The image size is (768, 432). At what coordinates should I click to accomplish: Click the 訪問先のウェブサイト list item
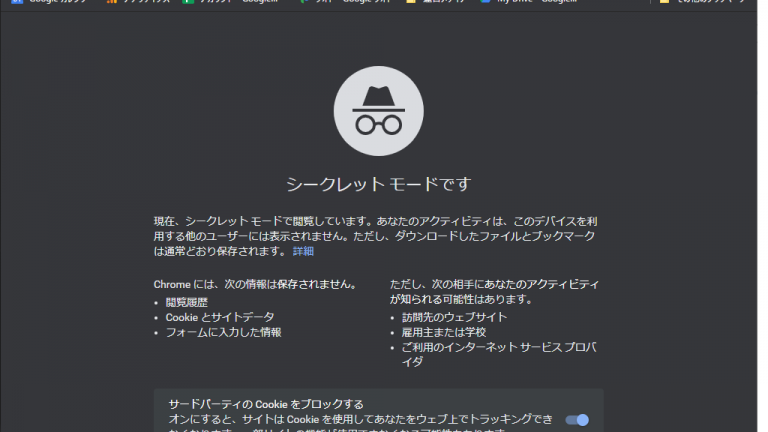click(x=455, y=317)
